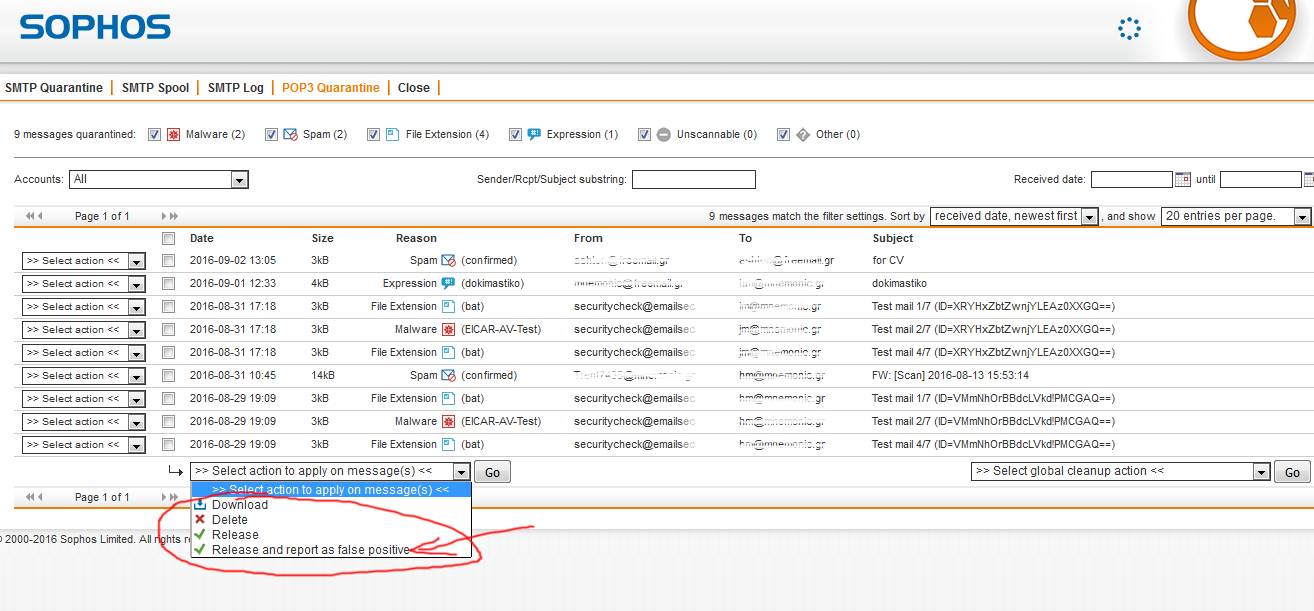Choose Download from the action list
The width and height of the screenshot is (1314, 611).
[x=331, y=505]
